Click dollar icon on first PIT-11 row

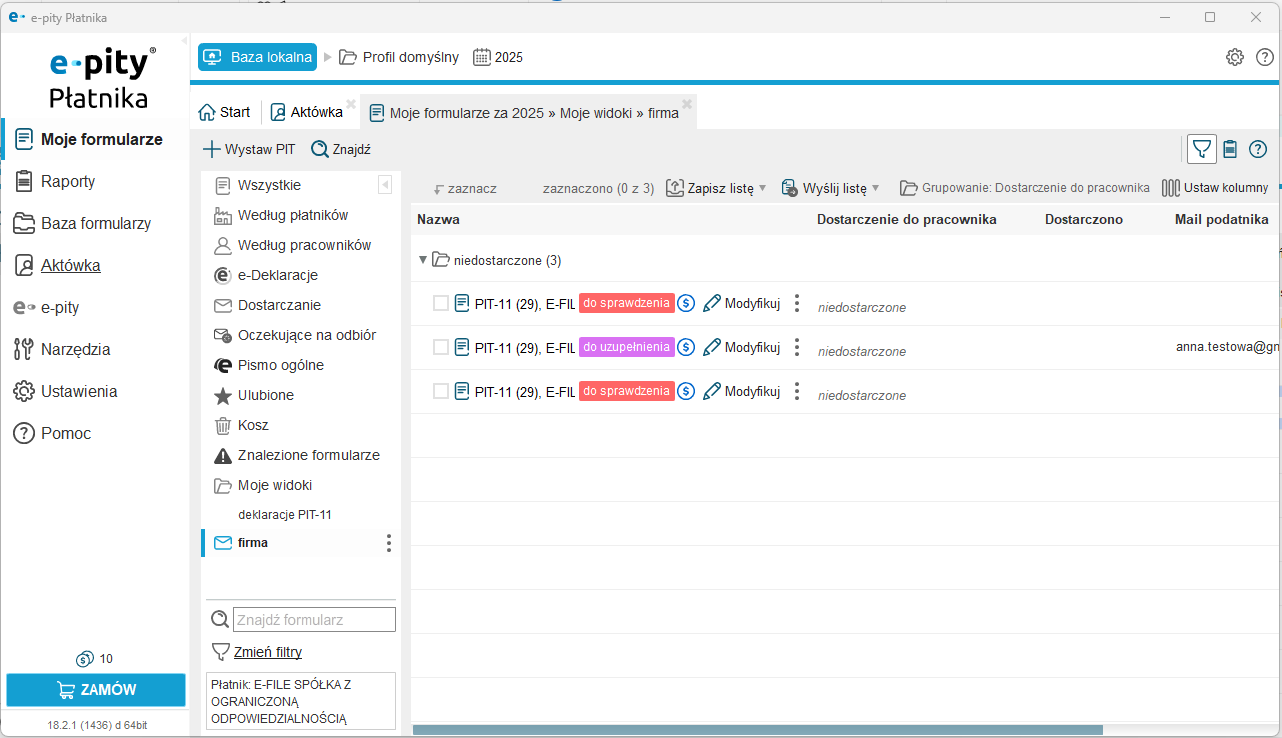pyautogui.click(x=686, y=303)
